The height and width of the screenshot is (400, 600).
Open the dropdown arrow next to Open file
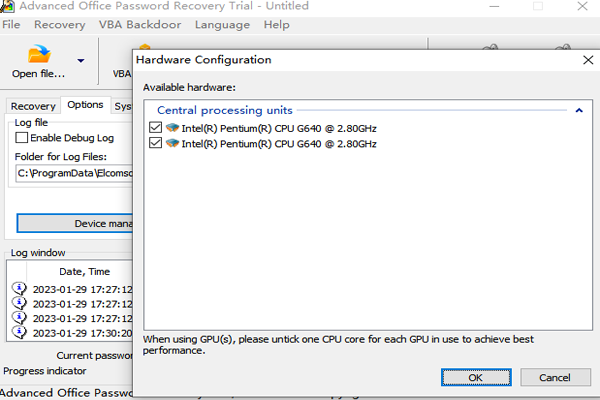pyautogui.click(x=81, y=60)
